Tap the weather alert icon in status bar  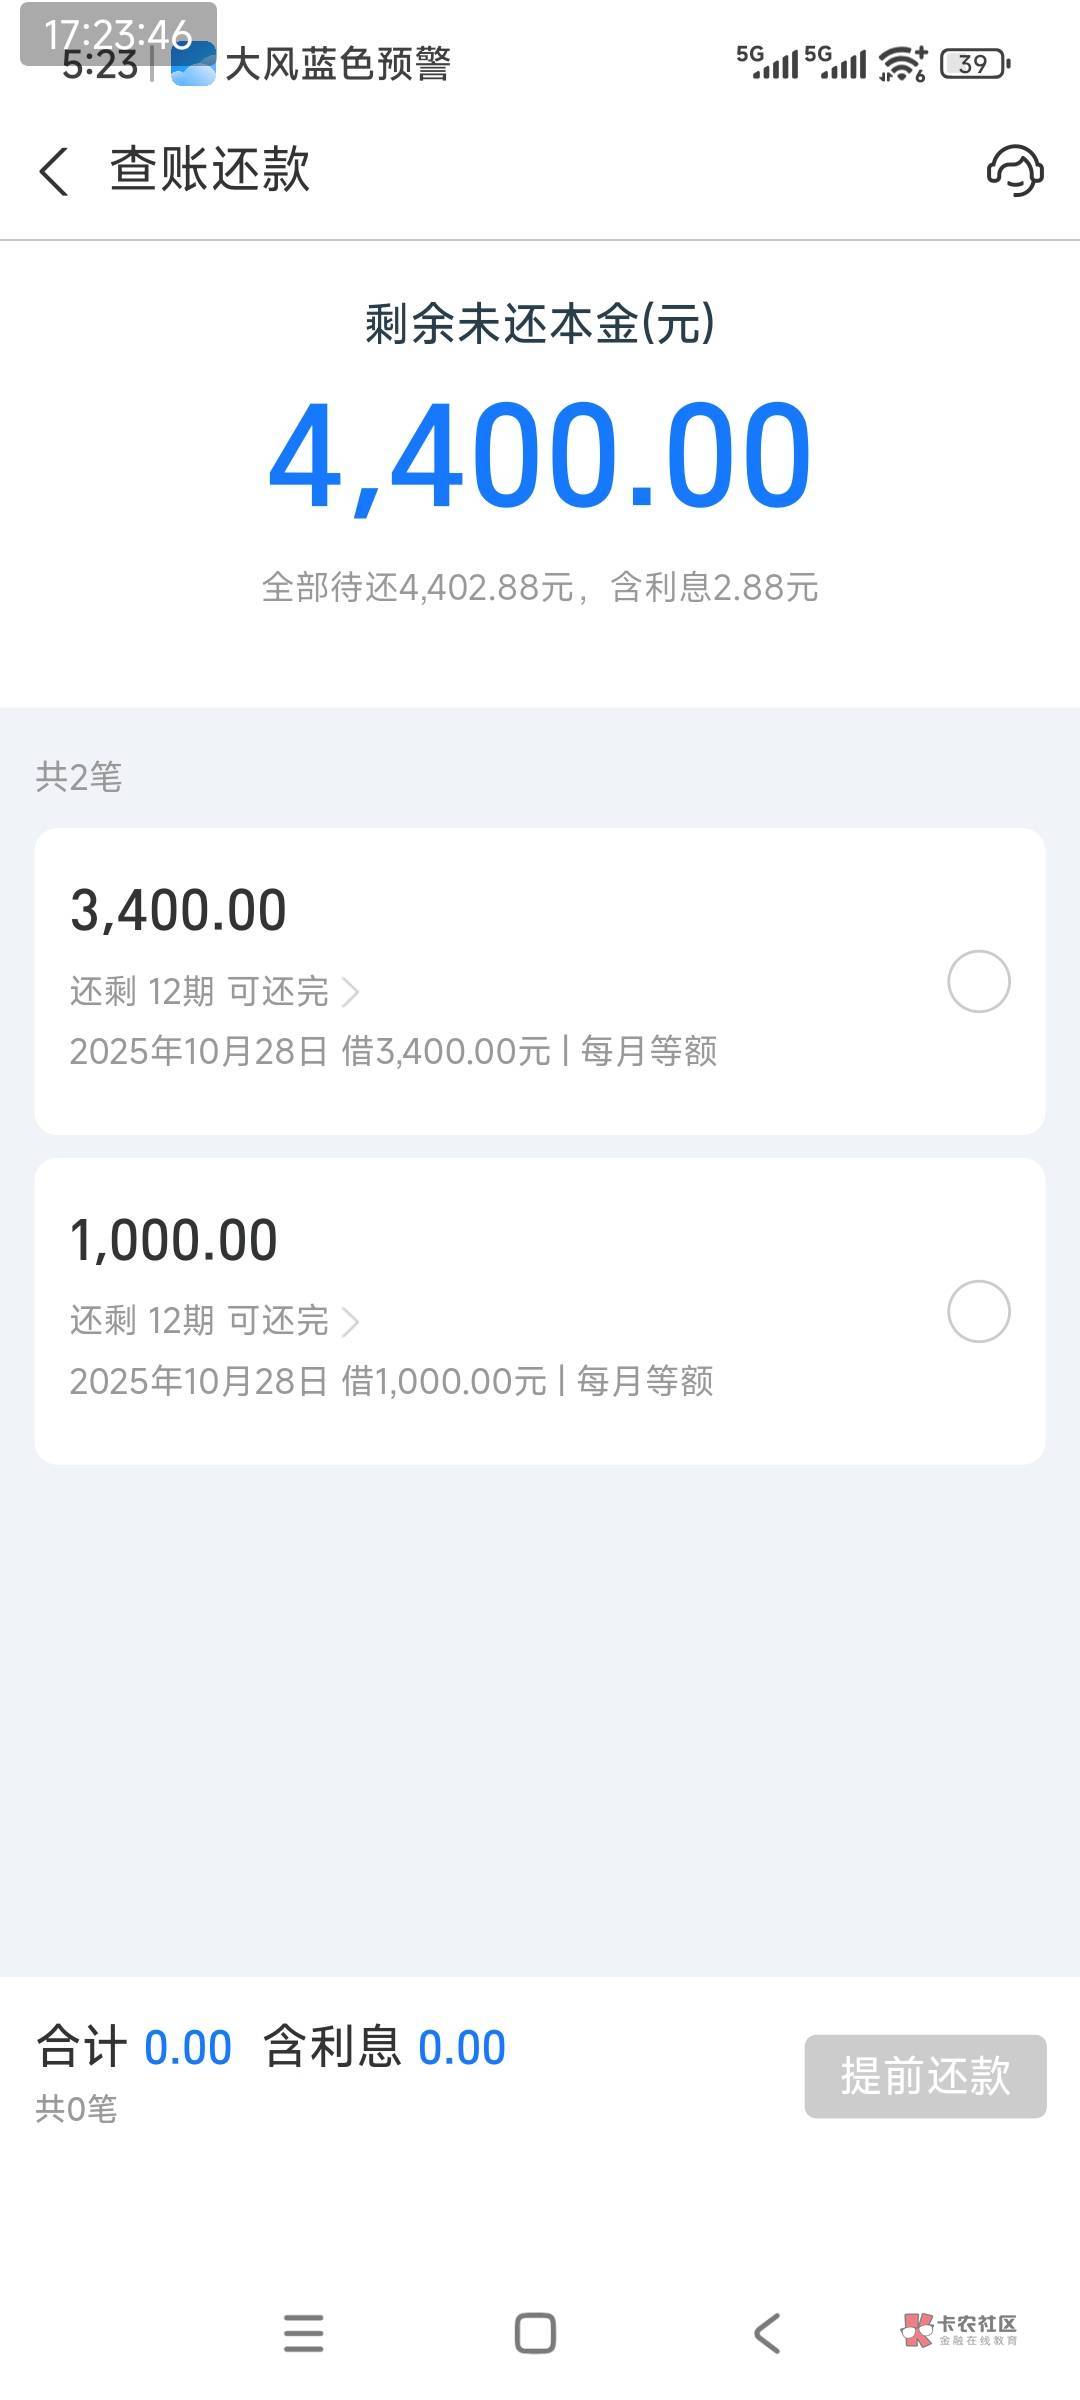pyautogui.click(x=193, y=65)
